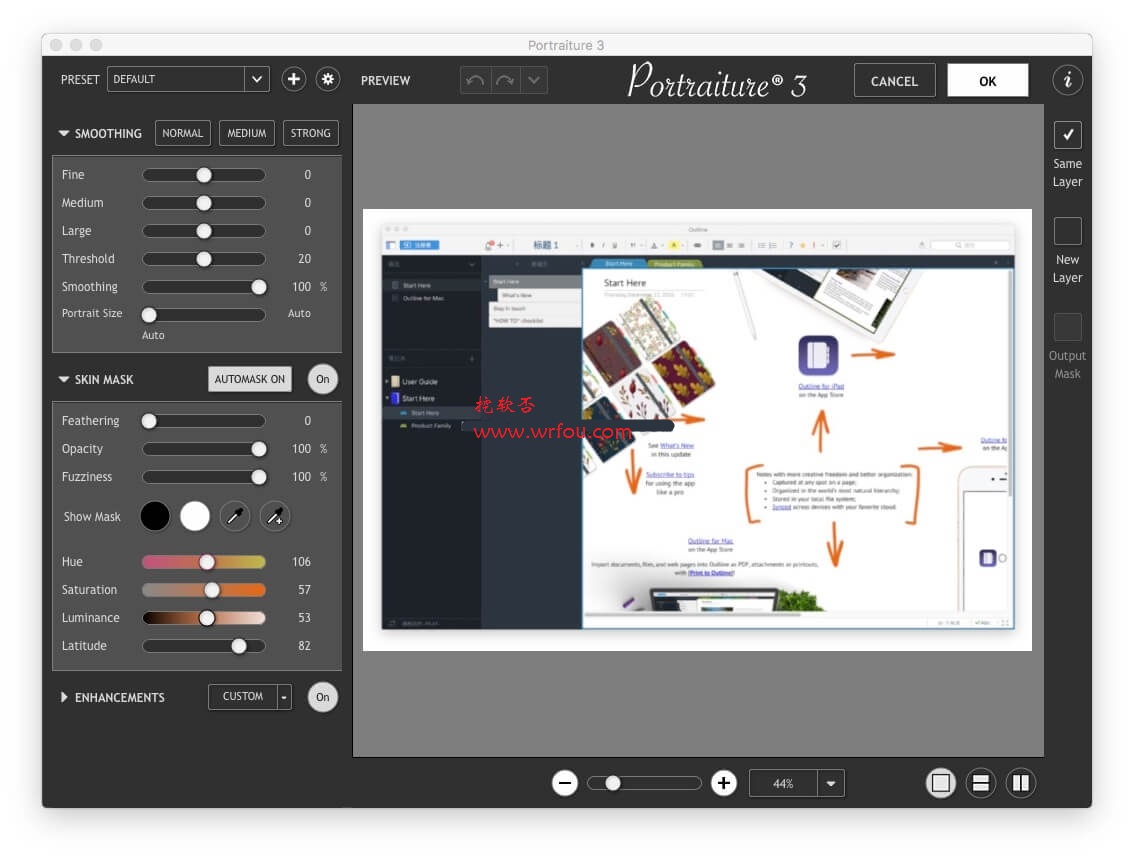
Task: Click the Hue color slider
Action: (204, 562)
